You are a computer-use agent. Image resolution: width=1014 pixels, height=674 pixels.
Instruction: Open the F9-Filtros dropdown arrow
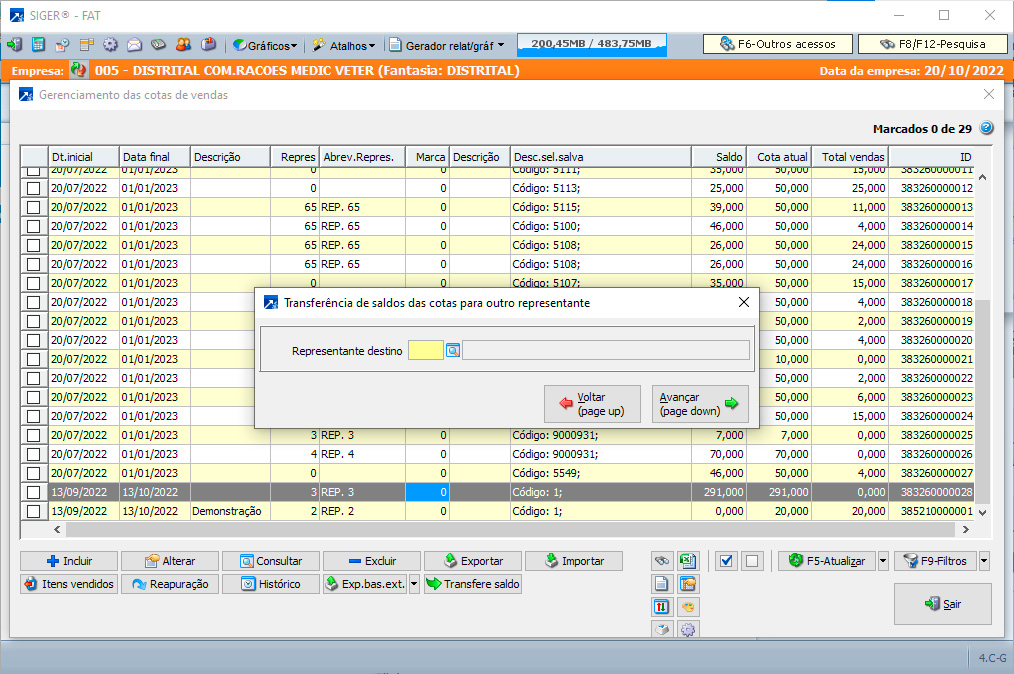click(984, 561)
